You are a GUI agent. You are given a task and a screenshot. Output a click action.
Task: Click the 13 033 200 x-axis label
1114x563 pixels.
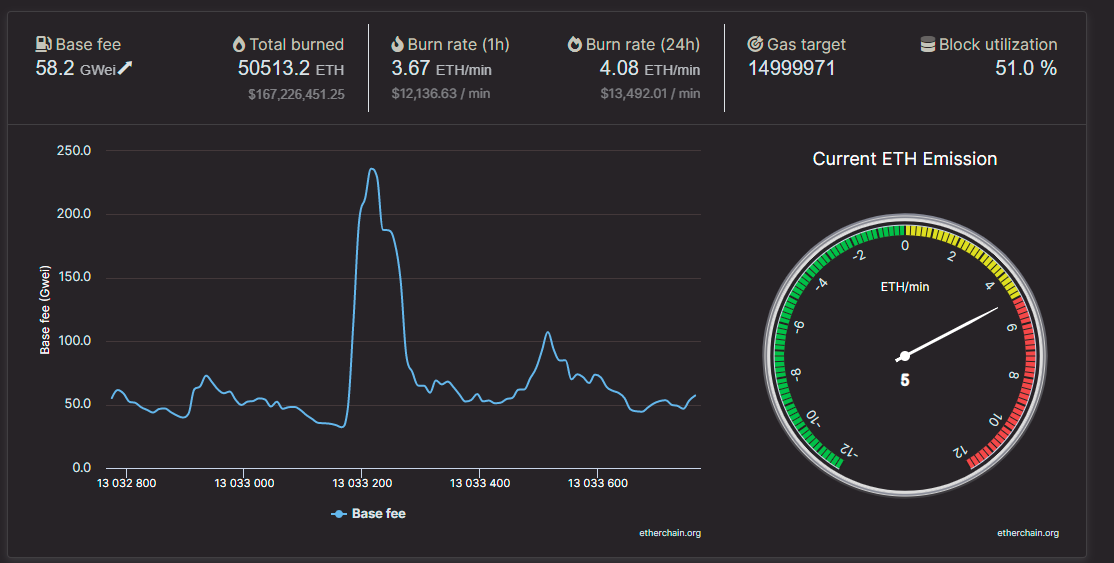(362, 483)
